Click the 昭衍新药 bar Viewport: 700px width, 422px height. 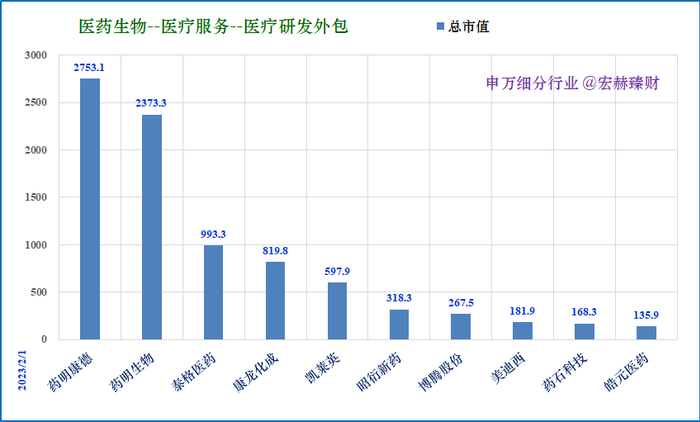399,324
